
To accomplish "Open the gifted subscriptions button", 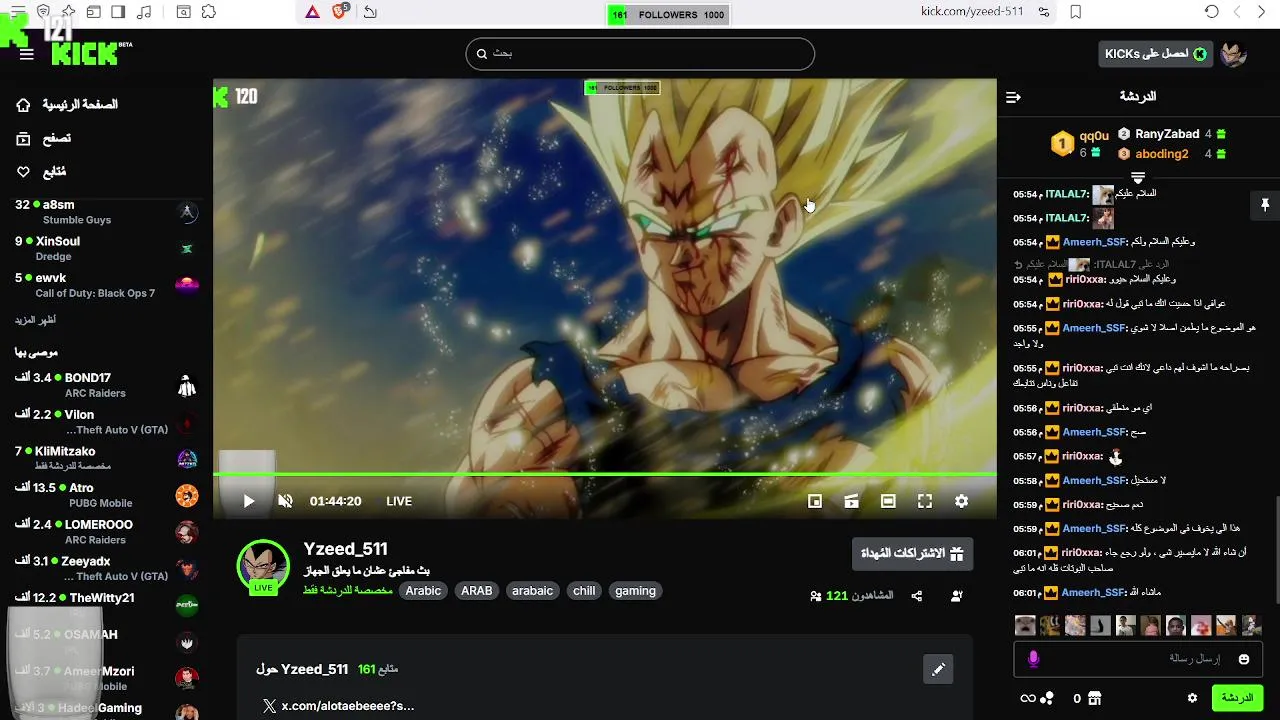I will tap(912, 553).
